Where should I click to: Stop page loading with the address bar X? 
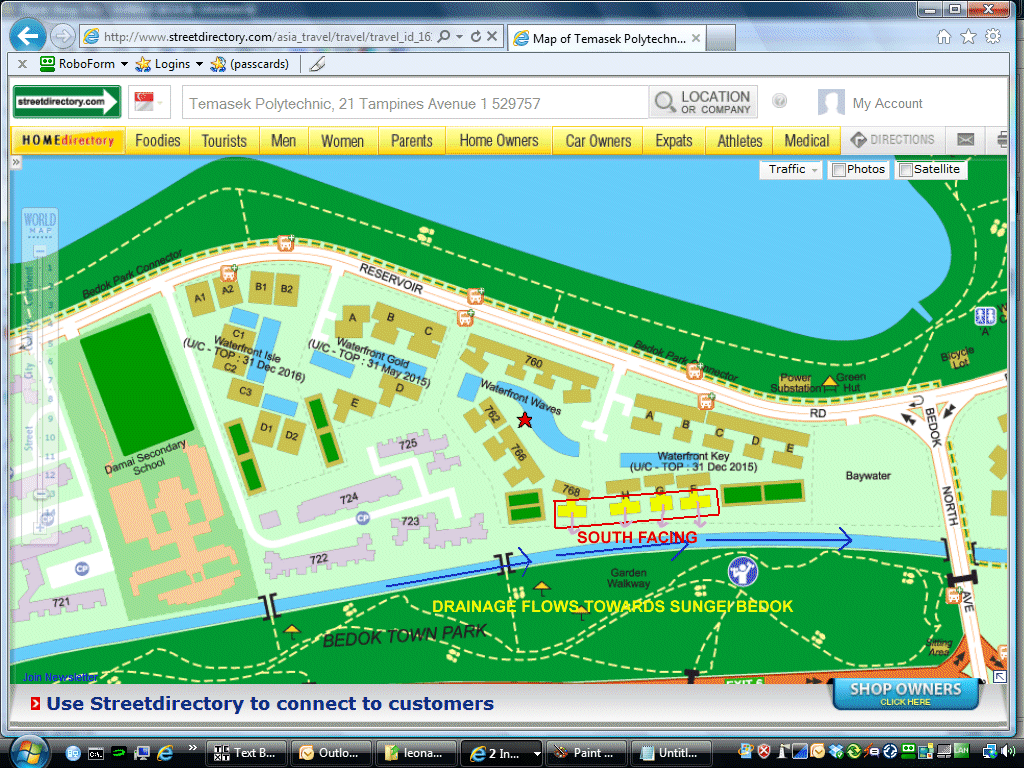pos(492,37)
